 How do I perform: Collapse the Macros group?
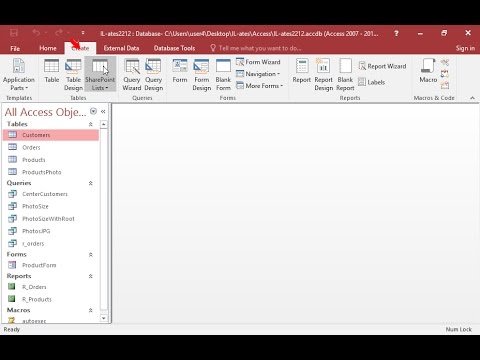[x=90, y=310]
